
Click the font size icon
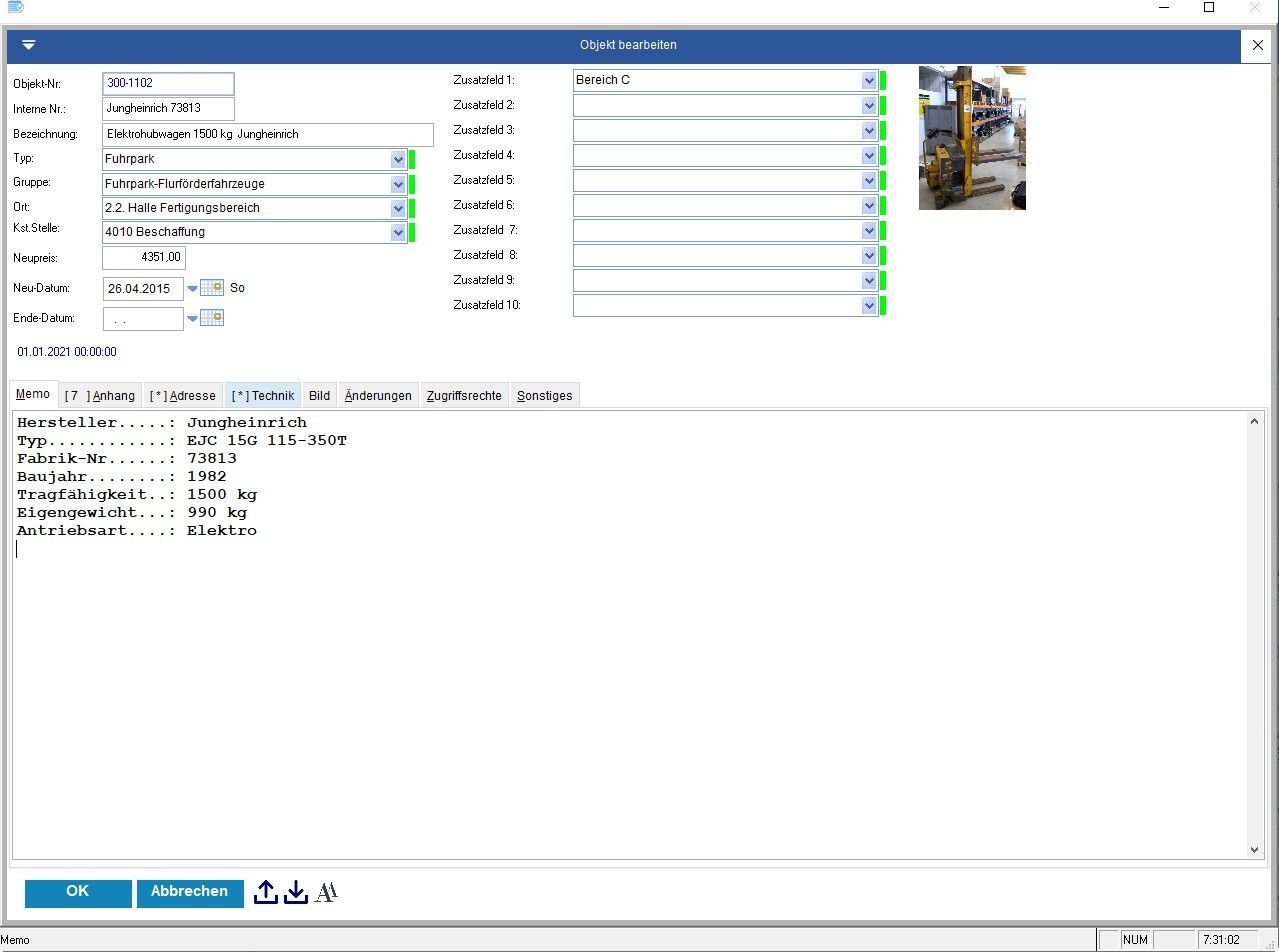326,892
